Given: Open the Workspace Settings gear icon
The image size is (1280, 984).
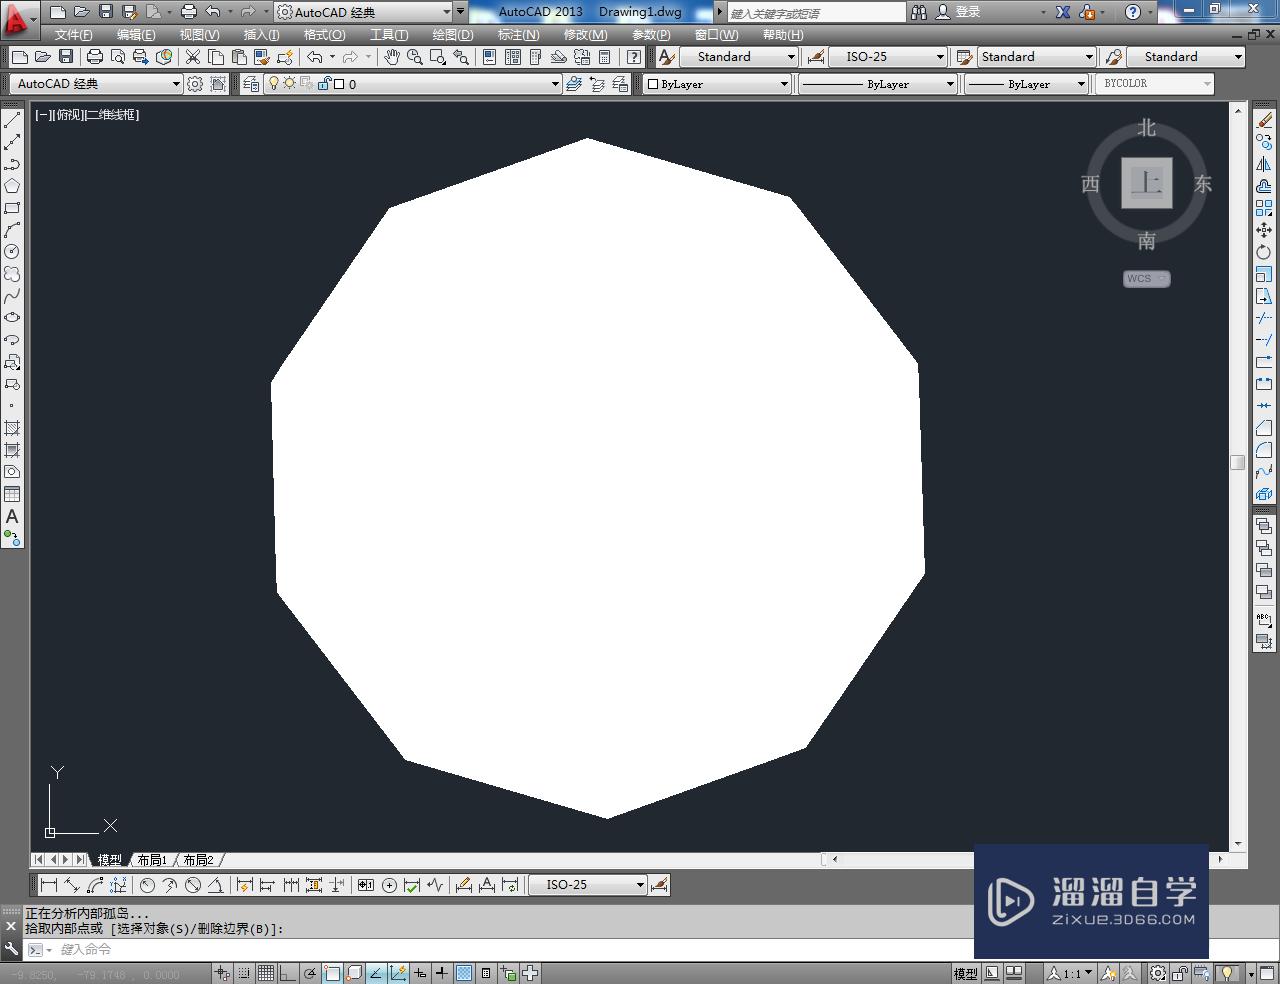Looking at the screenshot, I should pos(195,84).
